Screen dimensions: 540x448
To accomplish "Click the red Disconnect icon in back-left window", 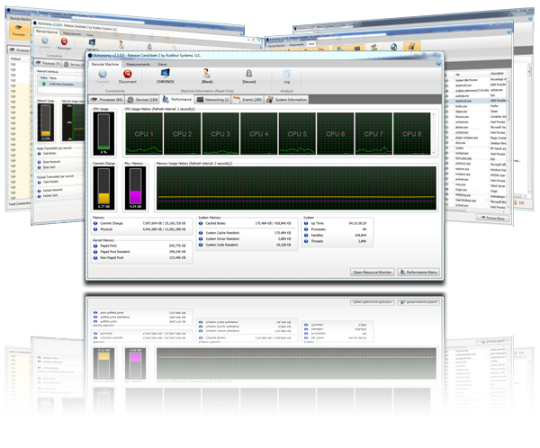I will point(64,41).
